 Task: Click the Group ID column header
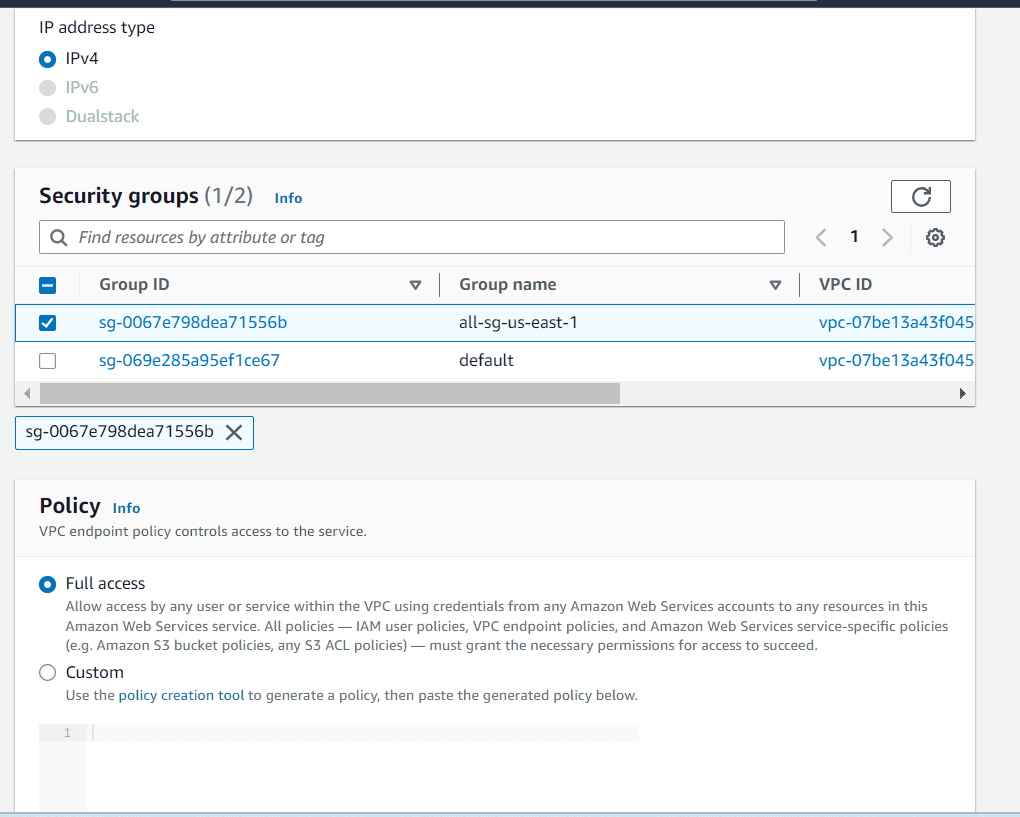point(134,284)
